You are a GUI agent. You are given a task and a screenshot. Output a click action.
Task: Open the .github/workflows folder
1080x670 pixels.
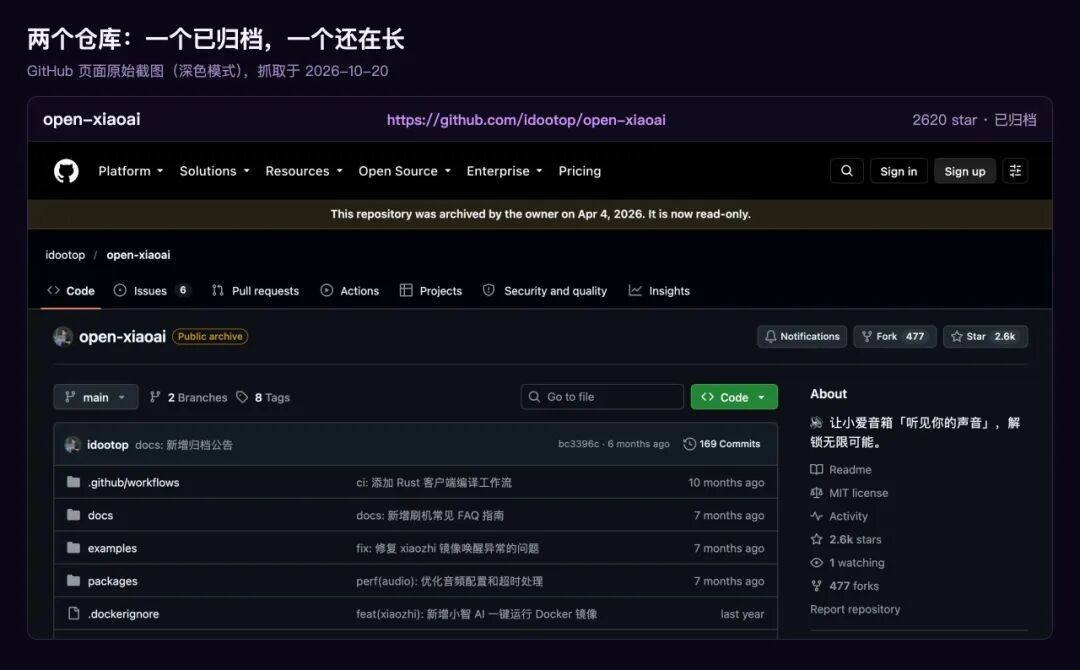(133, 483)
